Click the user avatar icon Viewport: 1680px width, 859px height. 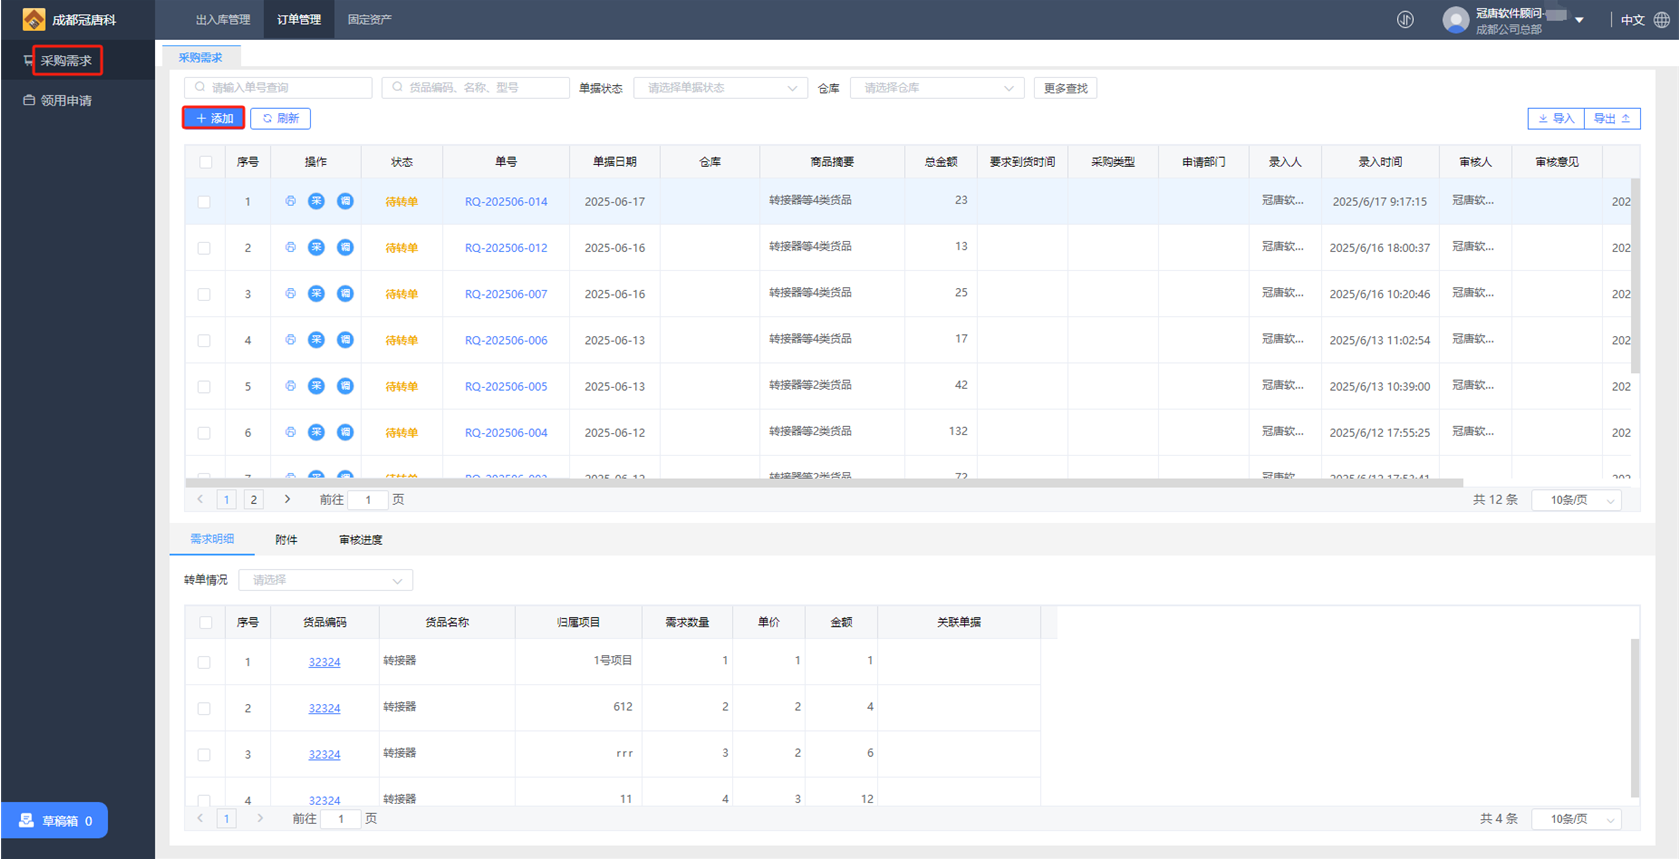click(x=1455, y=20)
